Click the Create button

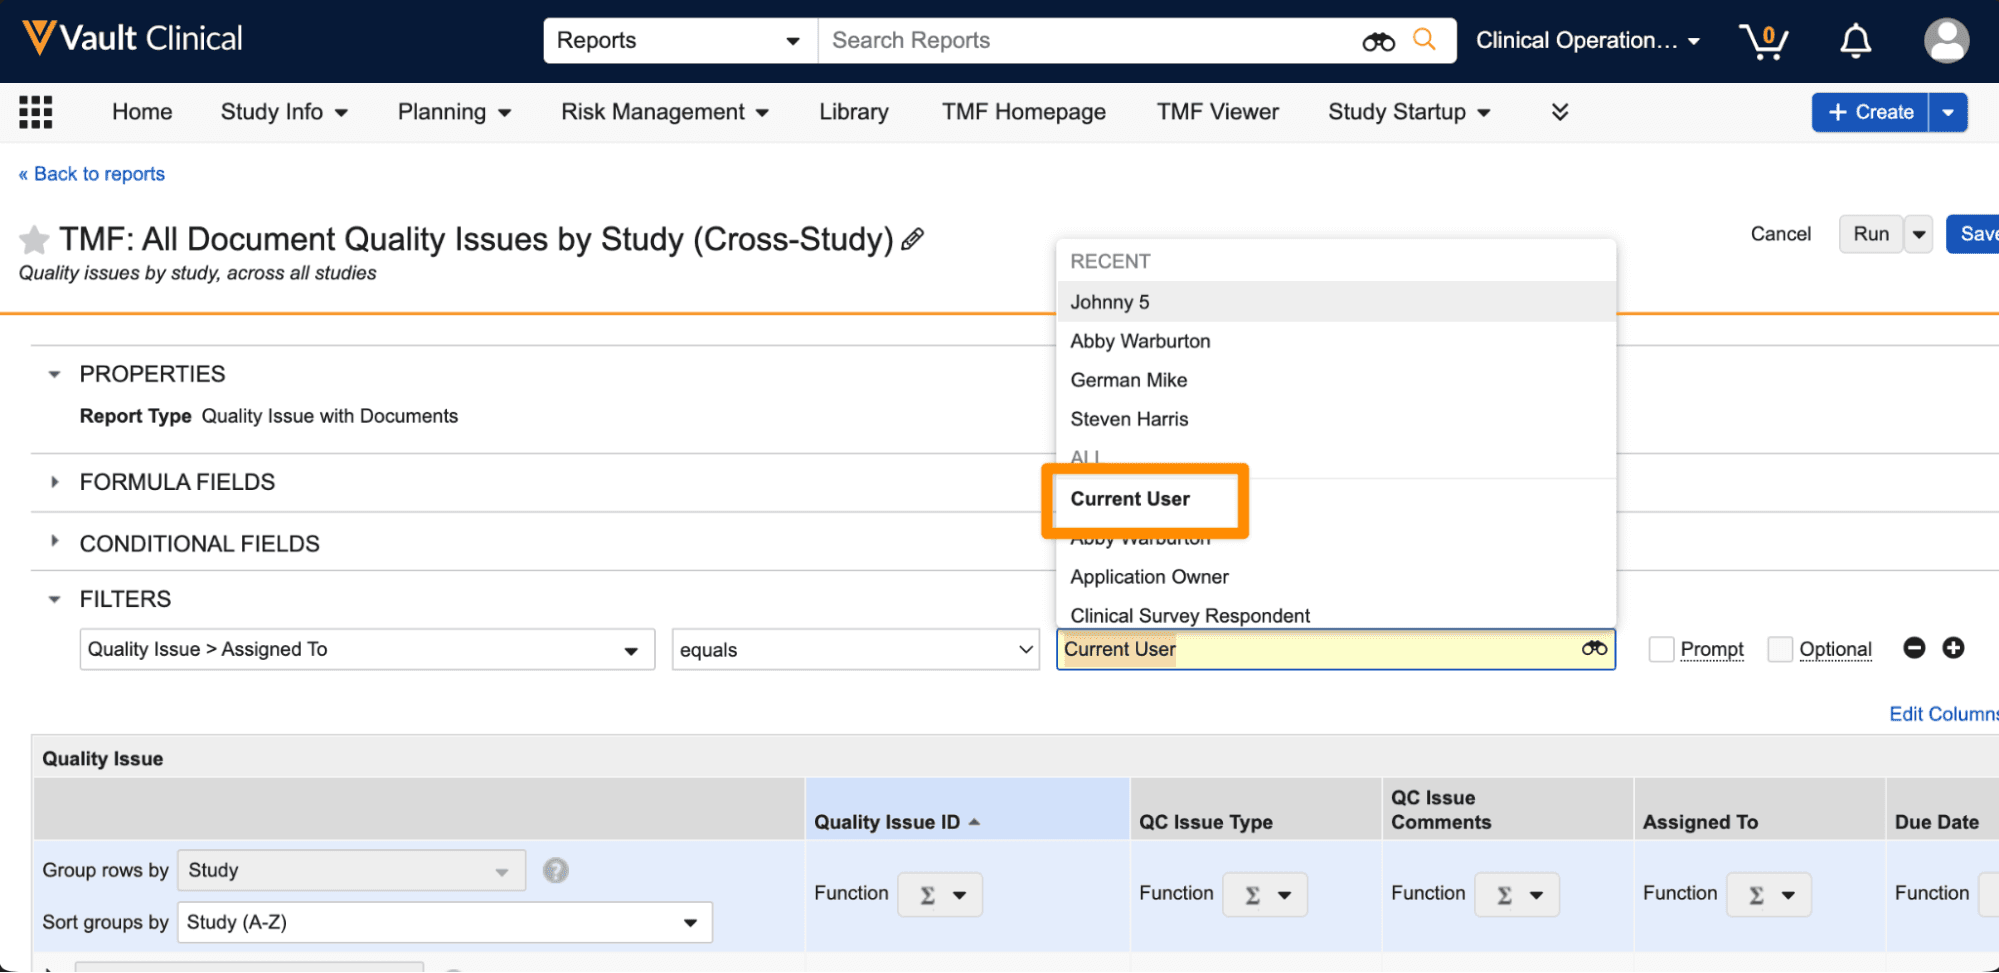pos(1870,113)
